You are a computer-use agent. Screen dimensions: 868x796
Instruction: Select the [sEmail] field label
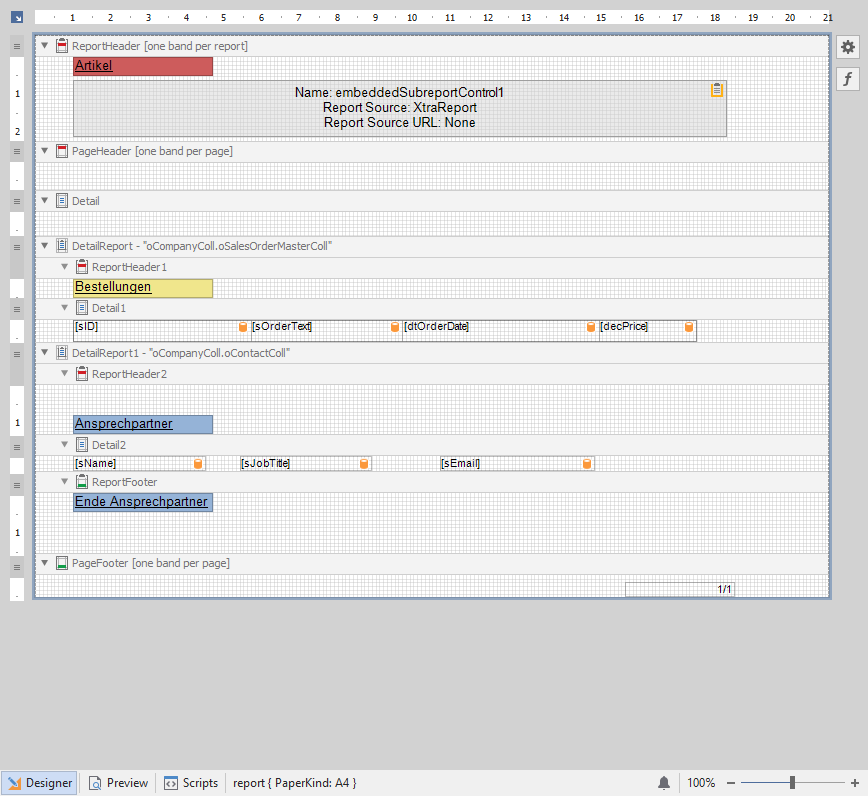coord(517,463)
